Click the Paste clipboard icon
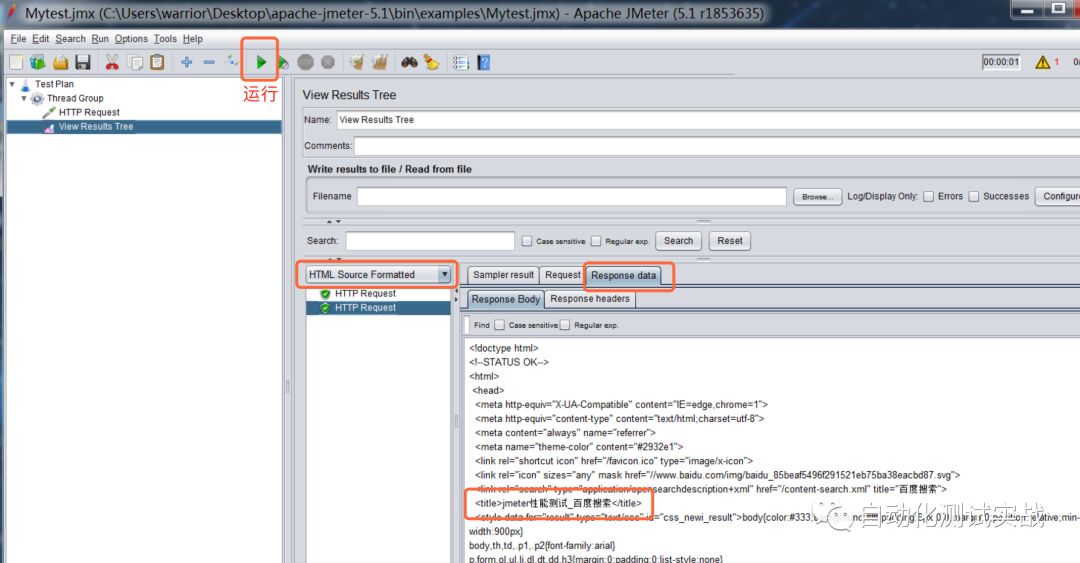 click(x=158, y=63)
